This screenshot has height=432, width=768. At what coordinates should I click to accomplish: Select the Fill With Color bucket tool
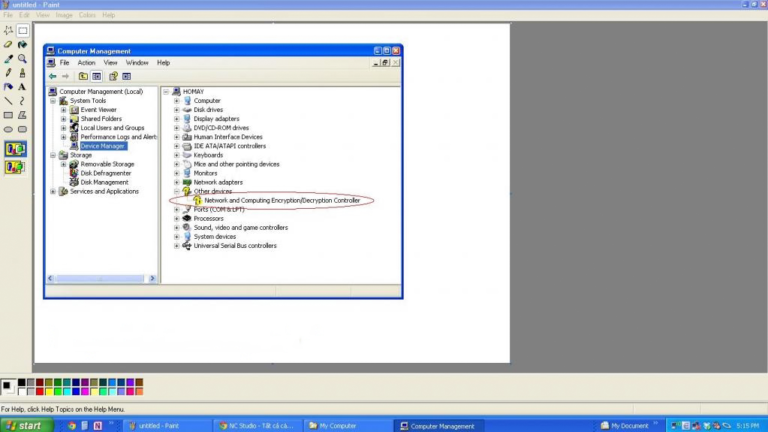(22, 44)
